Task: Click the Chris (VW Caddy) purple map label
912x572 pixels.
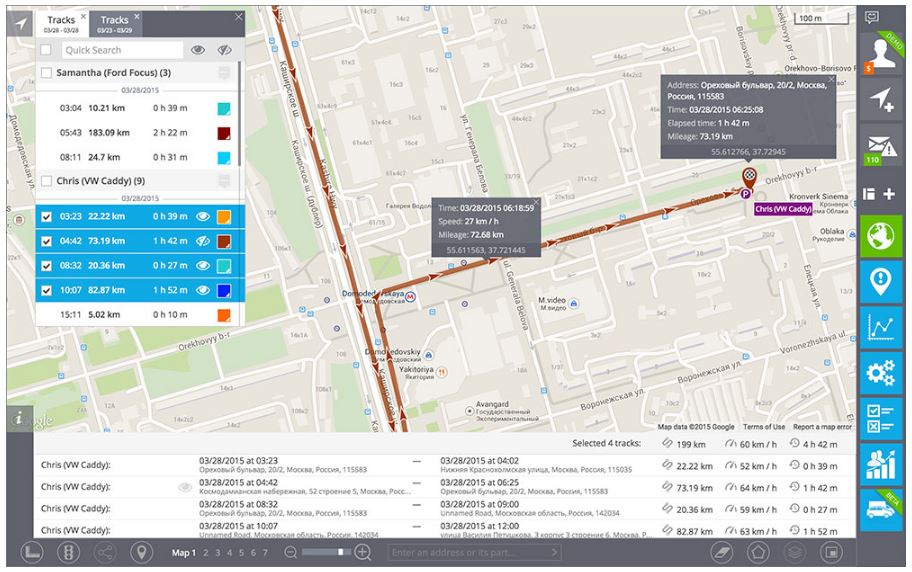Action: [783, 209]
